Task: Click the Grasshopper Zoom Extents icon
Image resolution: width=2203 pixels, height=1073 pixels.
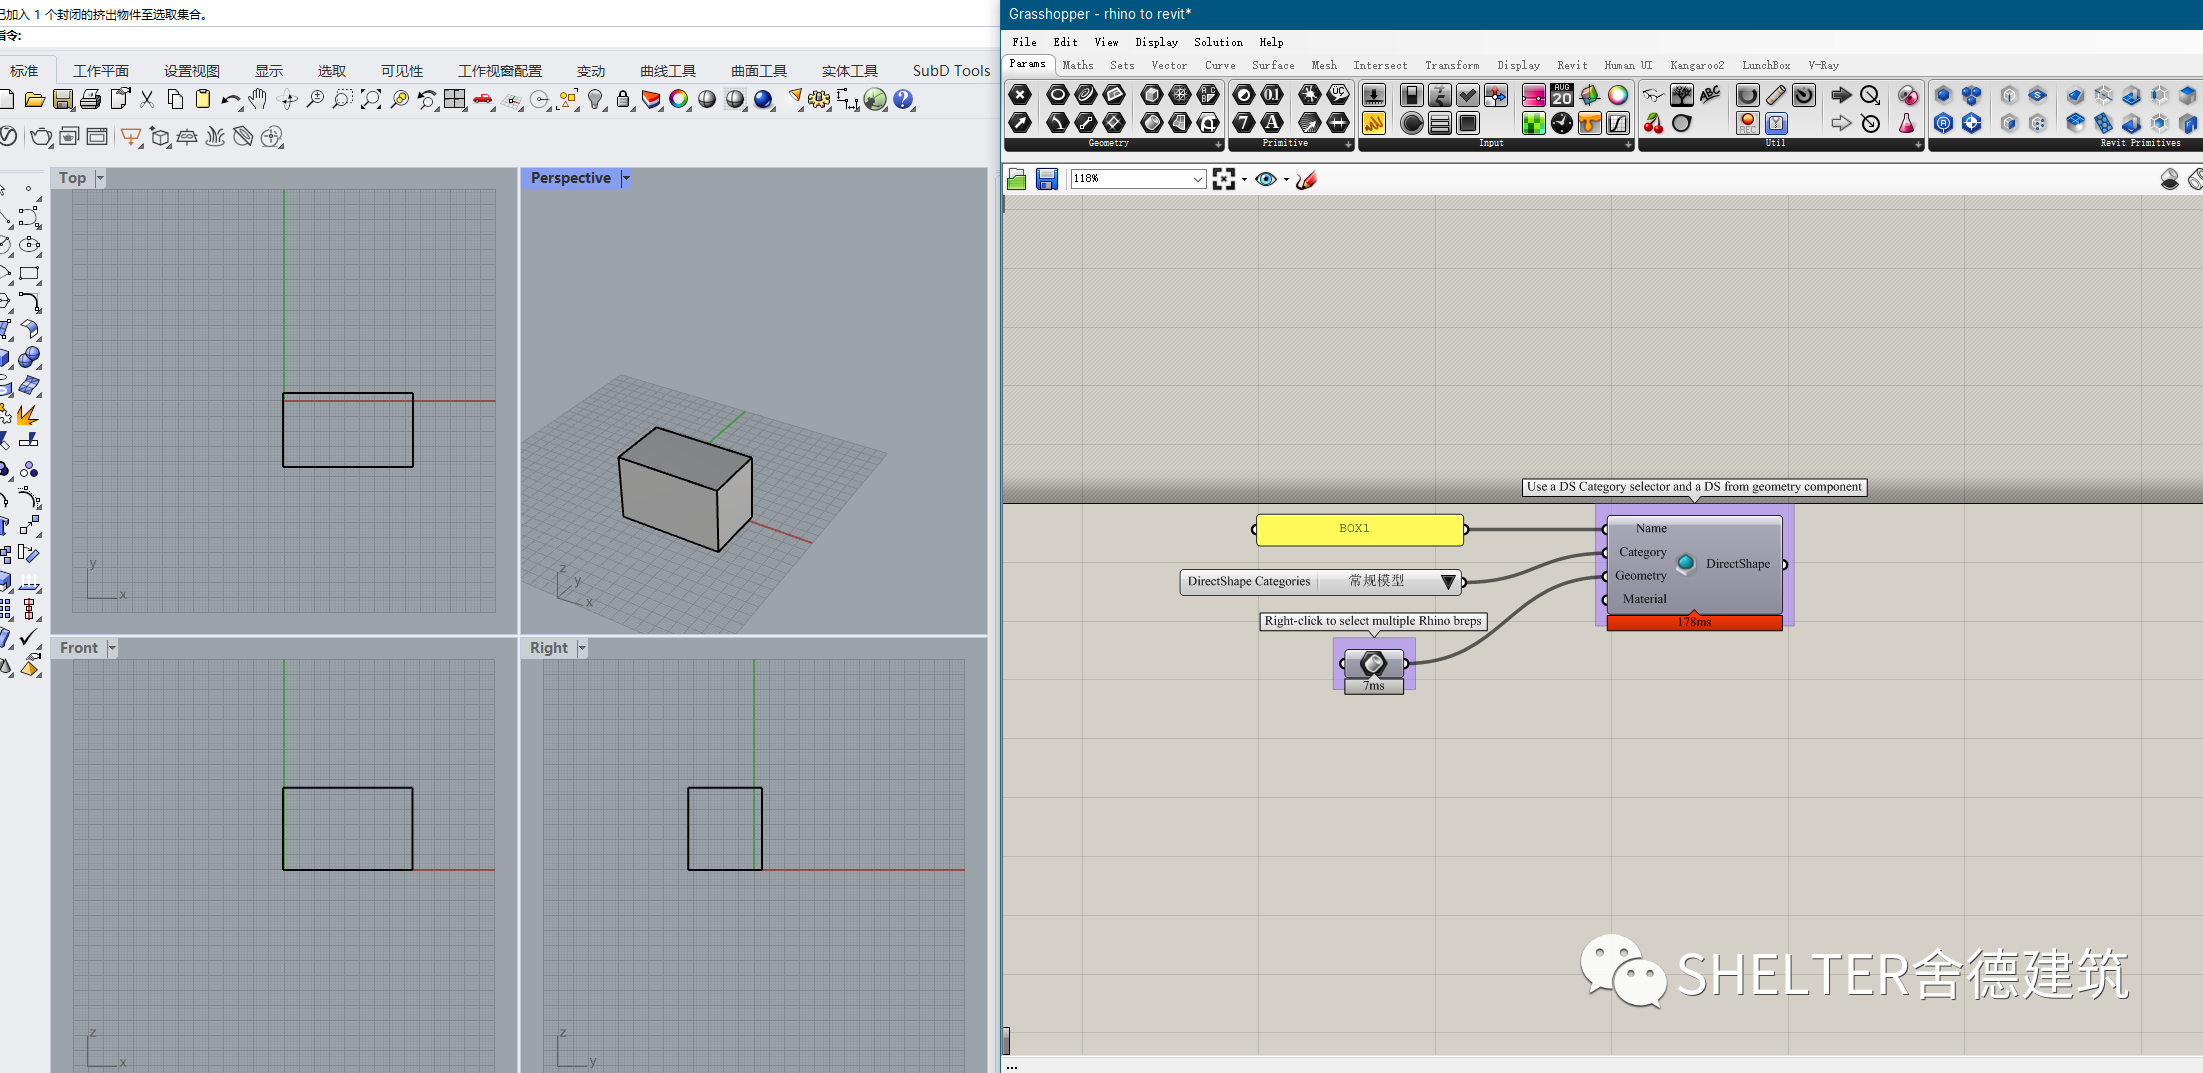Action: (1224, 179)
